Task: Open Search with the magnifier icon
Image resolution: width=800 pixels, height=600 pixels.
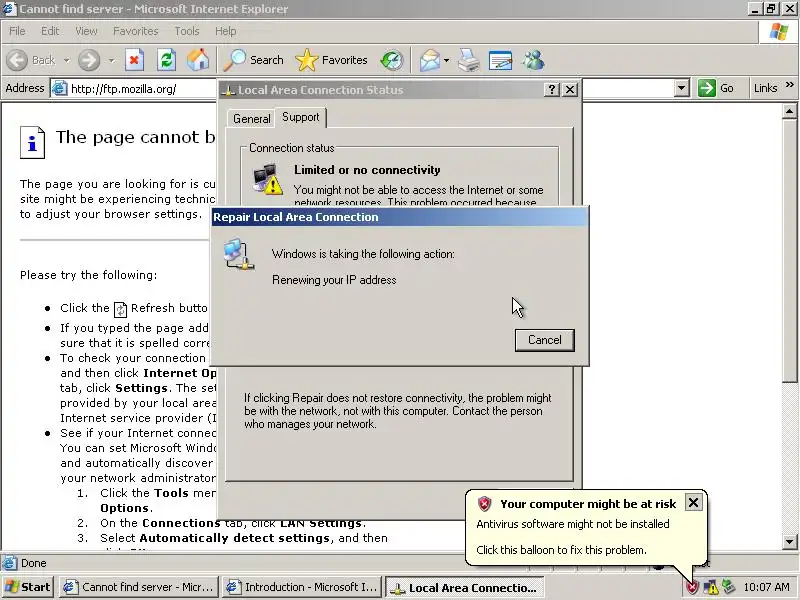Action: pyautogui.click(x=235, y=60)
